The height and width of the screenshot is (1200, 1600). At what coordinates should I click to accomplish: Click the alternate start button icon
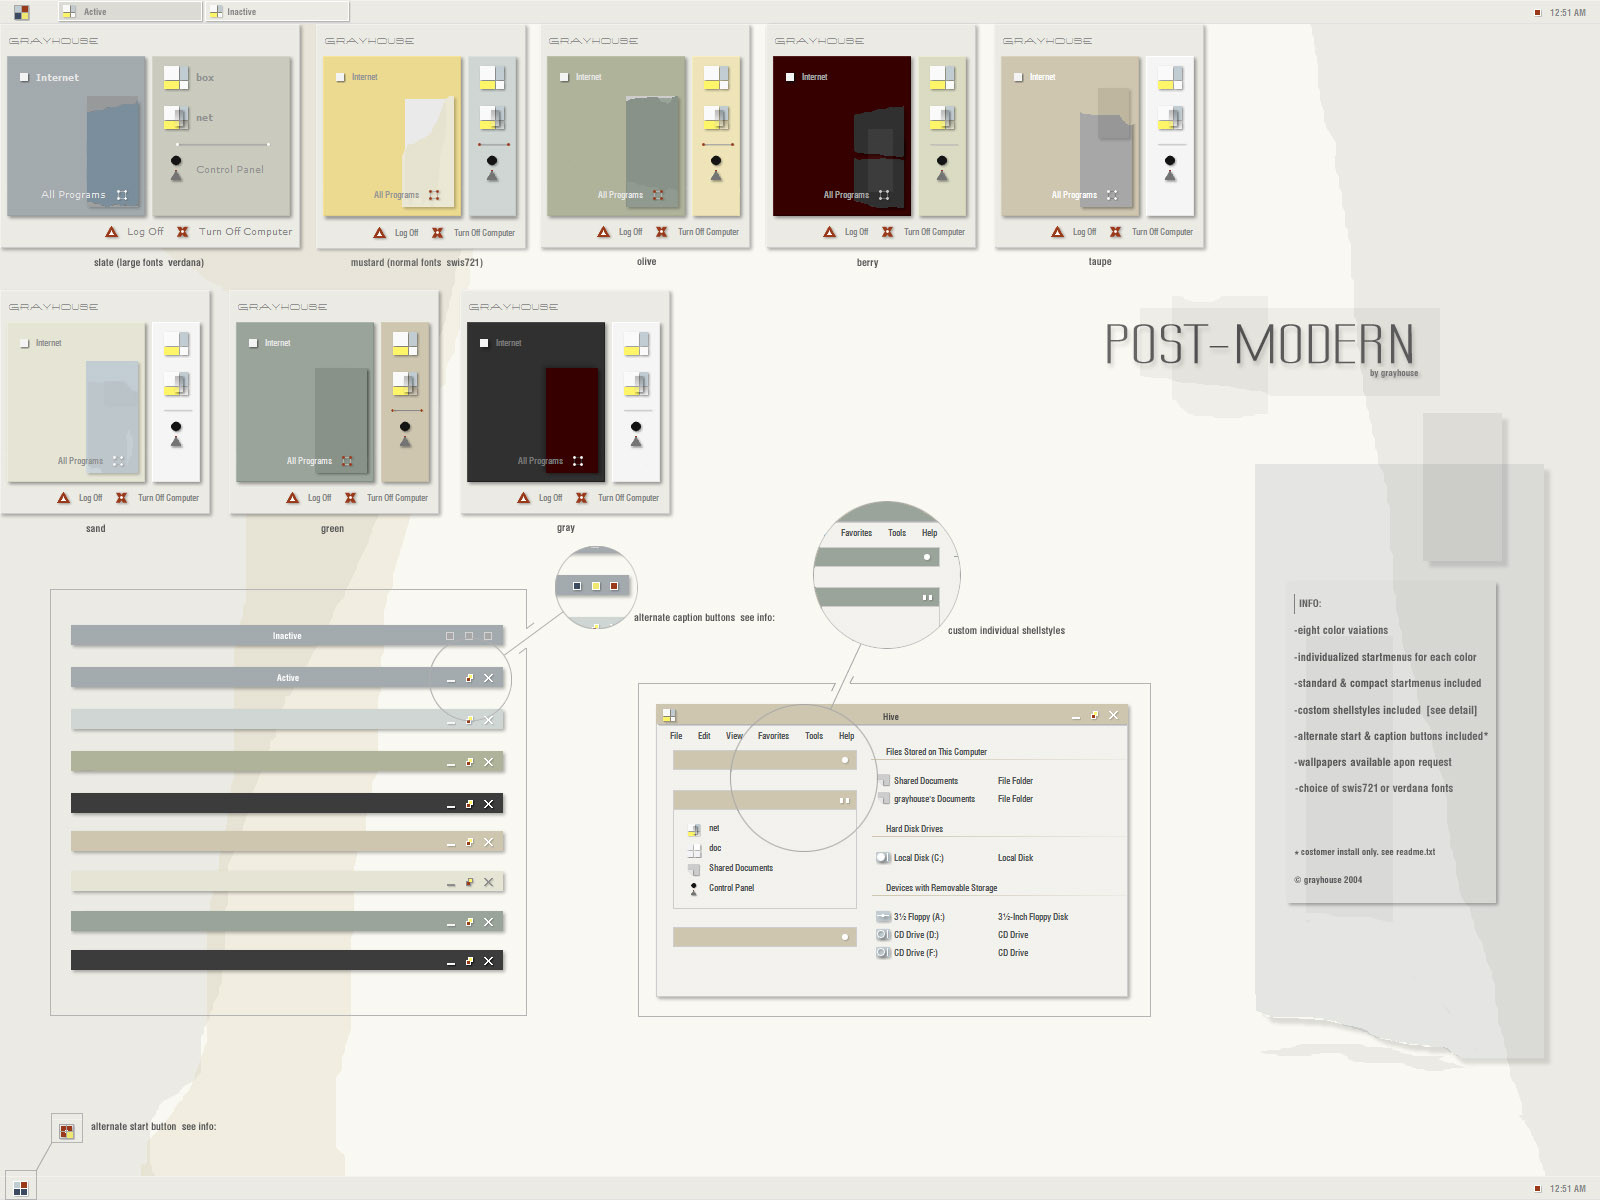[67, 1130]
